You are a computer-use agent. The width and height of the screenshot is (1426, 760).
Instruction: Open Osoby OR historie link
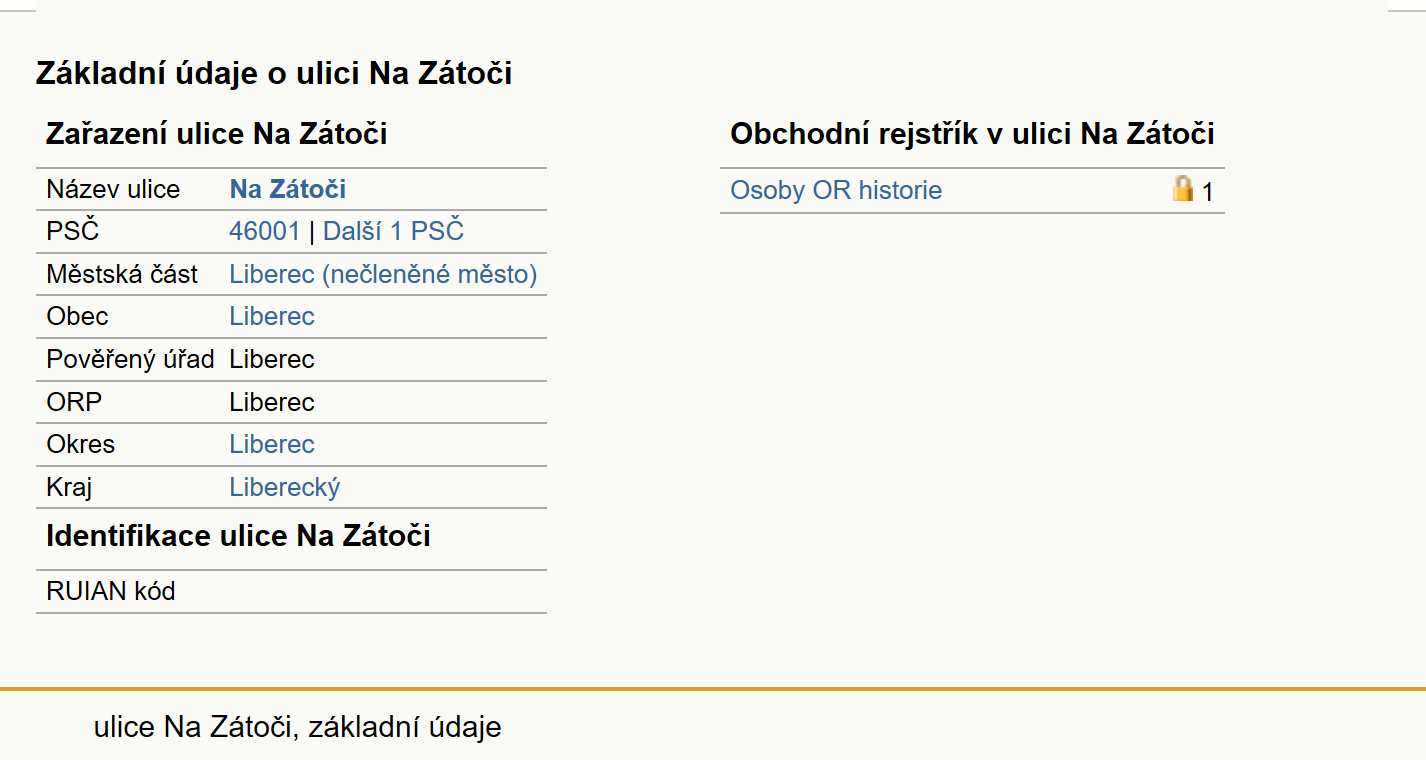click(x=836, y=190)
